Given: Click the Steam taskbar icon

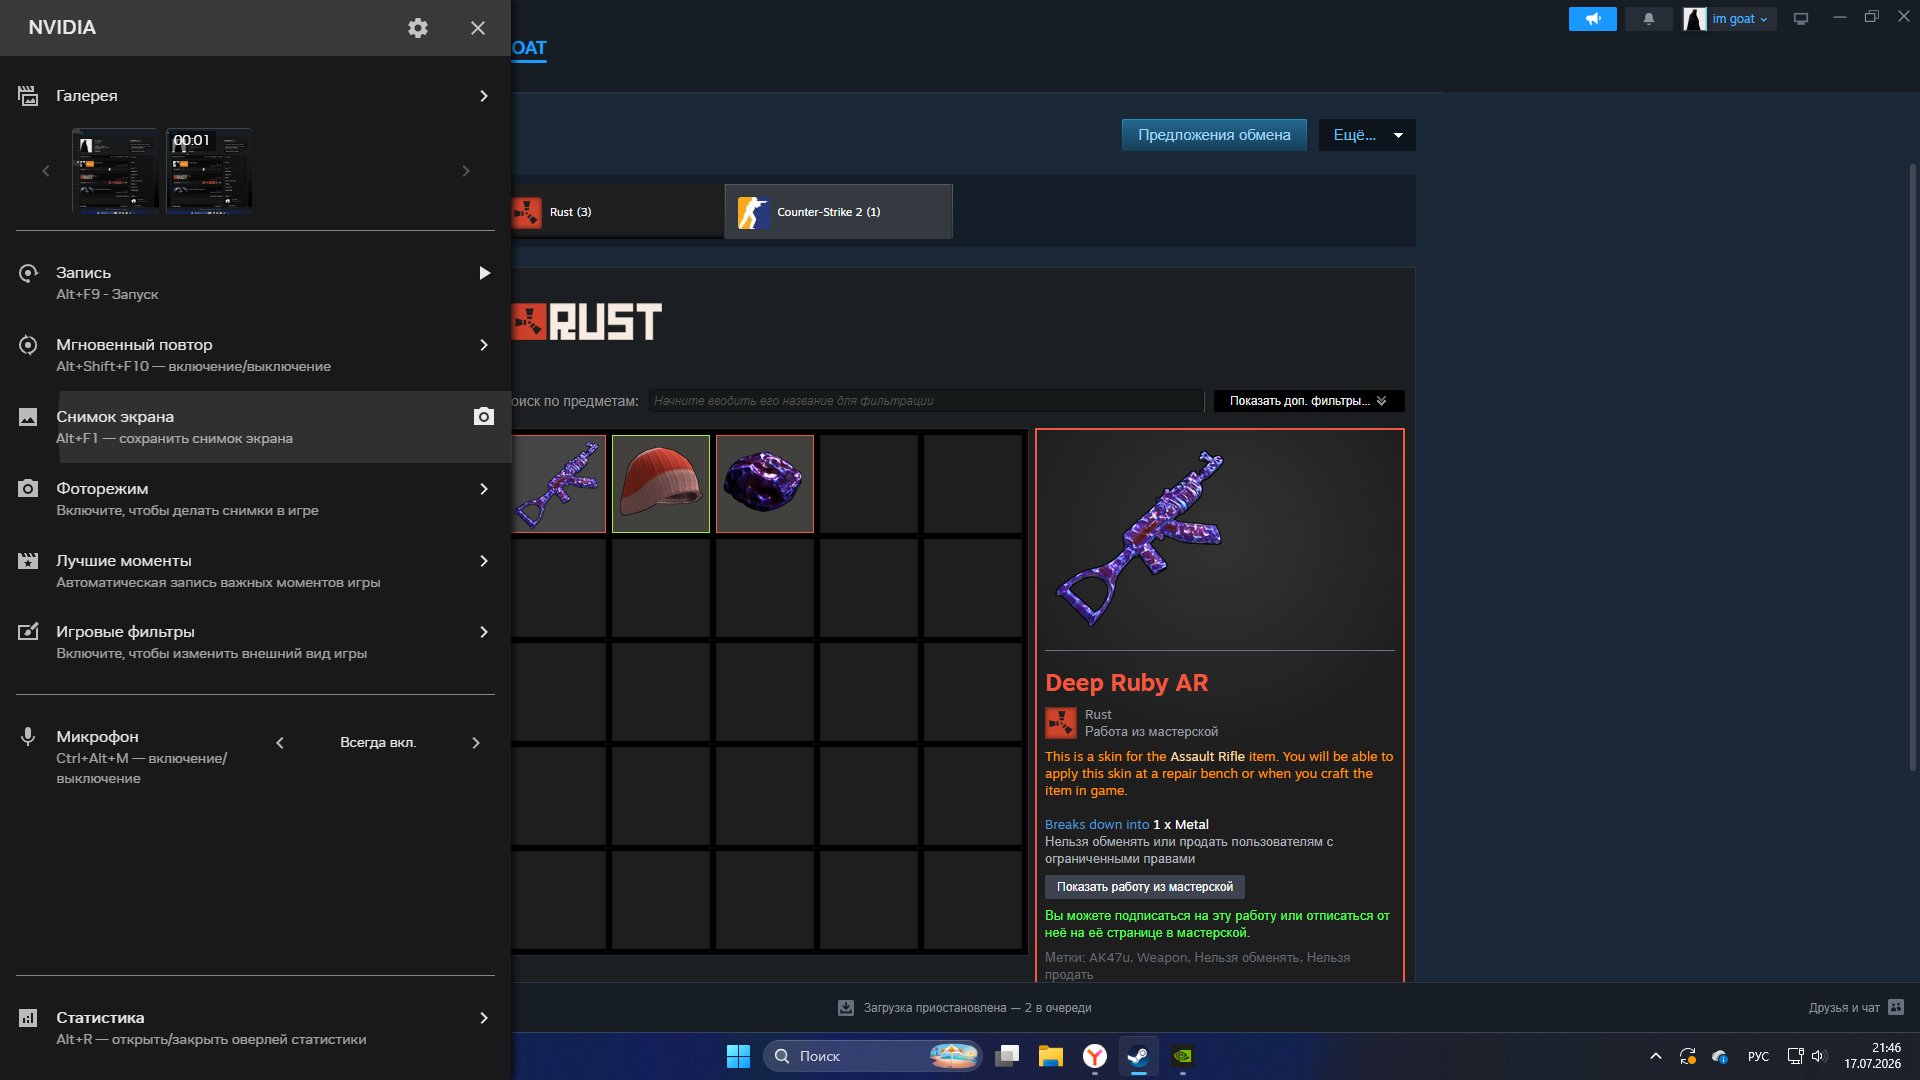Looking at the screenshot, I should pos(1139,1056).
